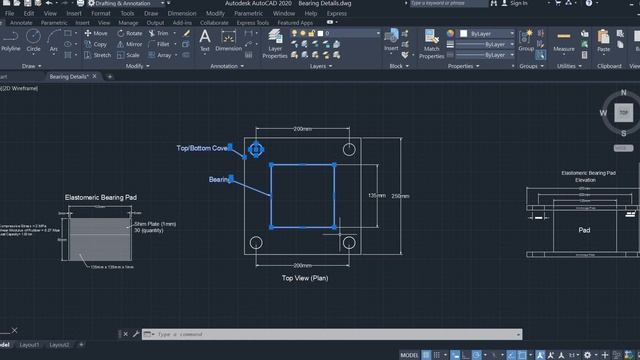Screen dimensions: 640x360
Task: Activate the Rotate command
Action: (130, 33)
